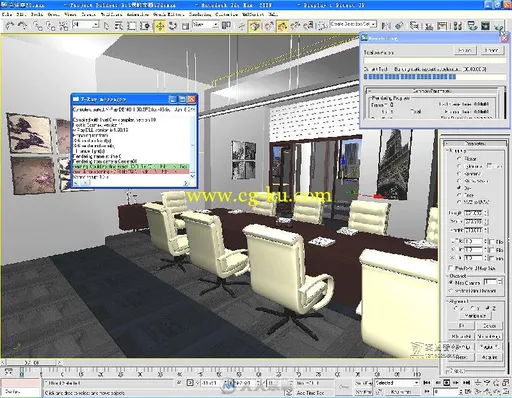Click the highlighted Select and Move tool
This screenshot has width=512, height=398.
[160, 26]
